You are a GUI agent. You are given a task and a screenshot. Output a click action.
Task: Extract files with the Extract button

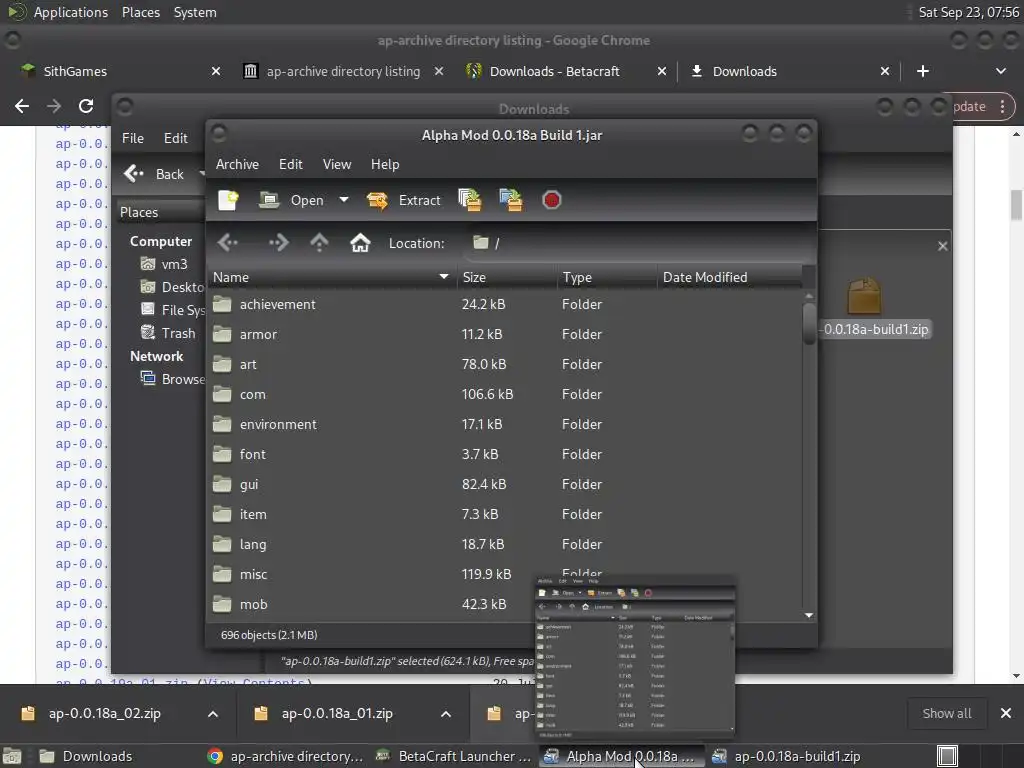[x=404, y=200]
